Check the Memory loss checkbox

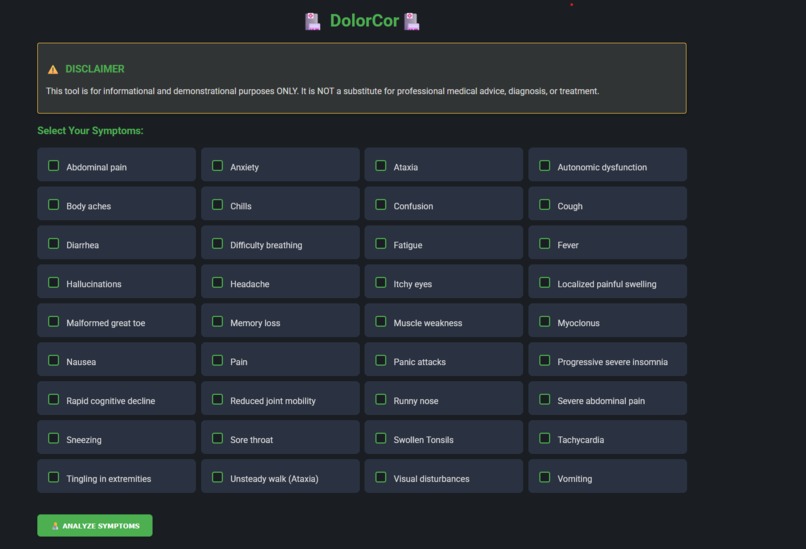(217, 321)
